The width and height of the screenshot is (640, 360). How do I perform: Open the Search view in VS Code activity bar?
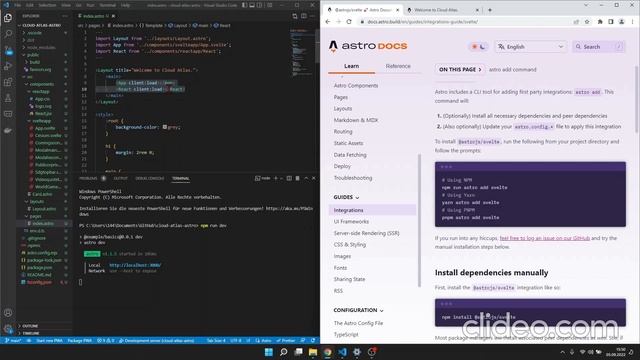click(8, 34)
